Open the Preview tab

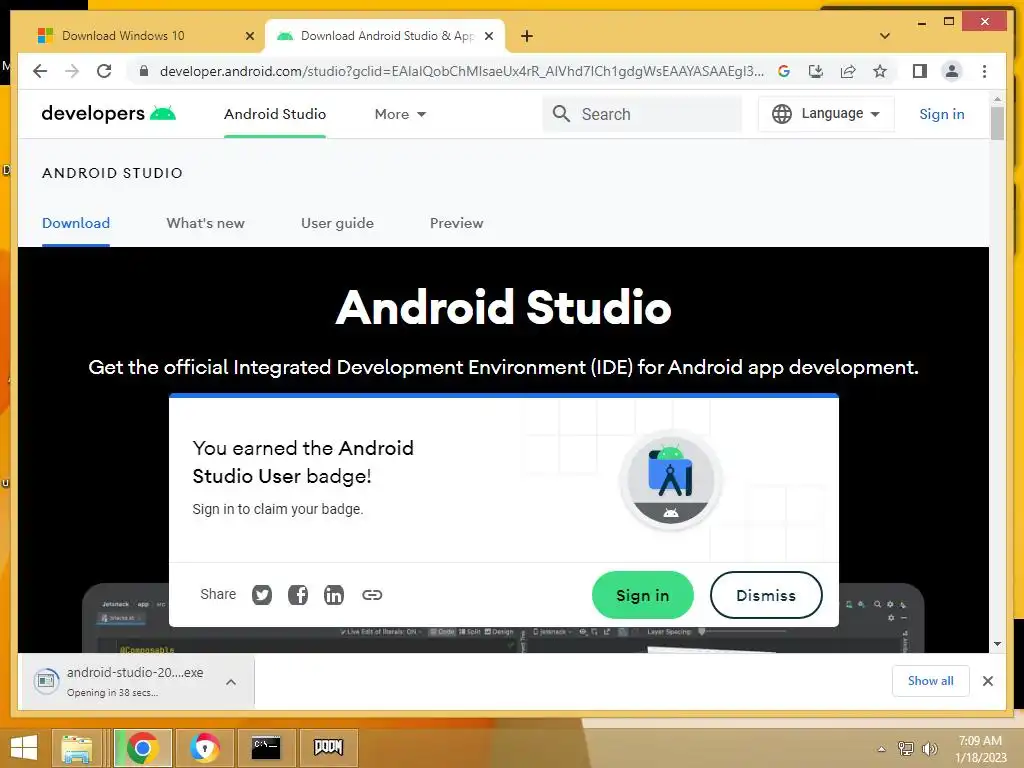tap(456, 223)
